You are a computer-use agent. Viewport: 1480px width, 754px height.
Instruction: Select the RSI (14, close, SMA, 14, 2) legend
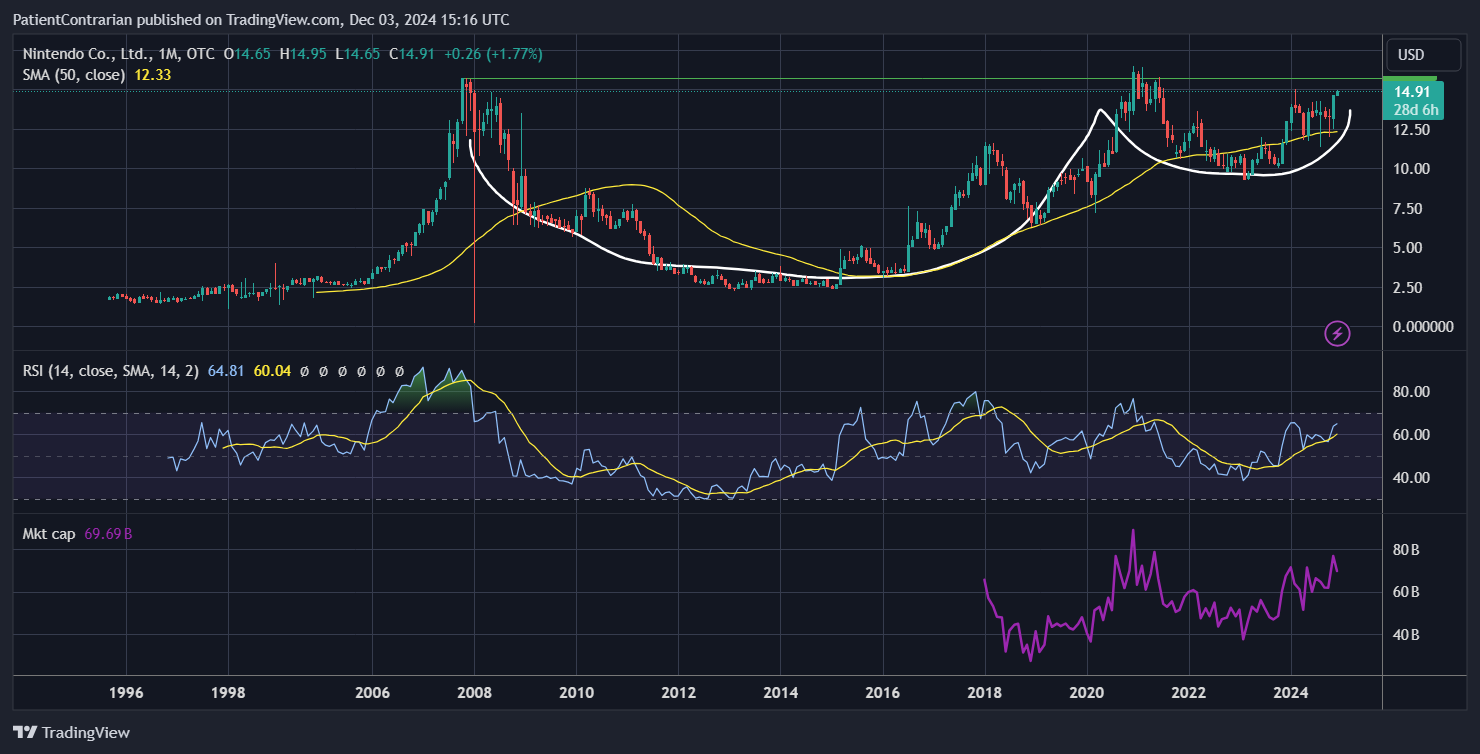click(x=111, y=371)
